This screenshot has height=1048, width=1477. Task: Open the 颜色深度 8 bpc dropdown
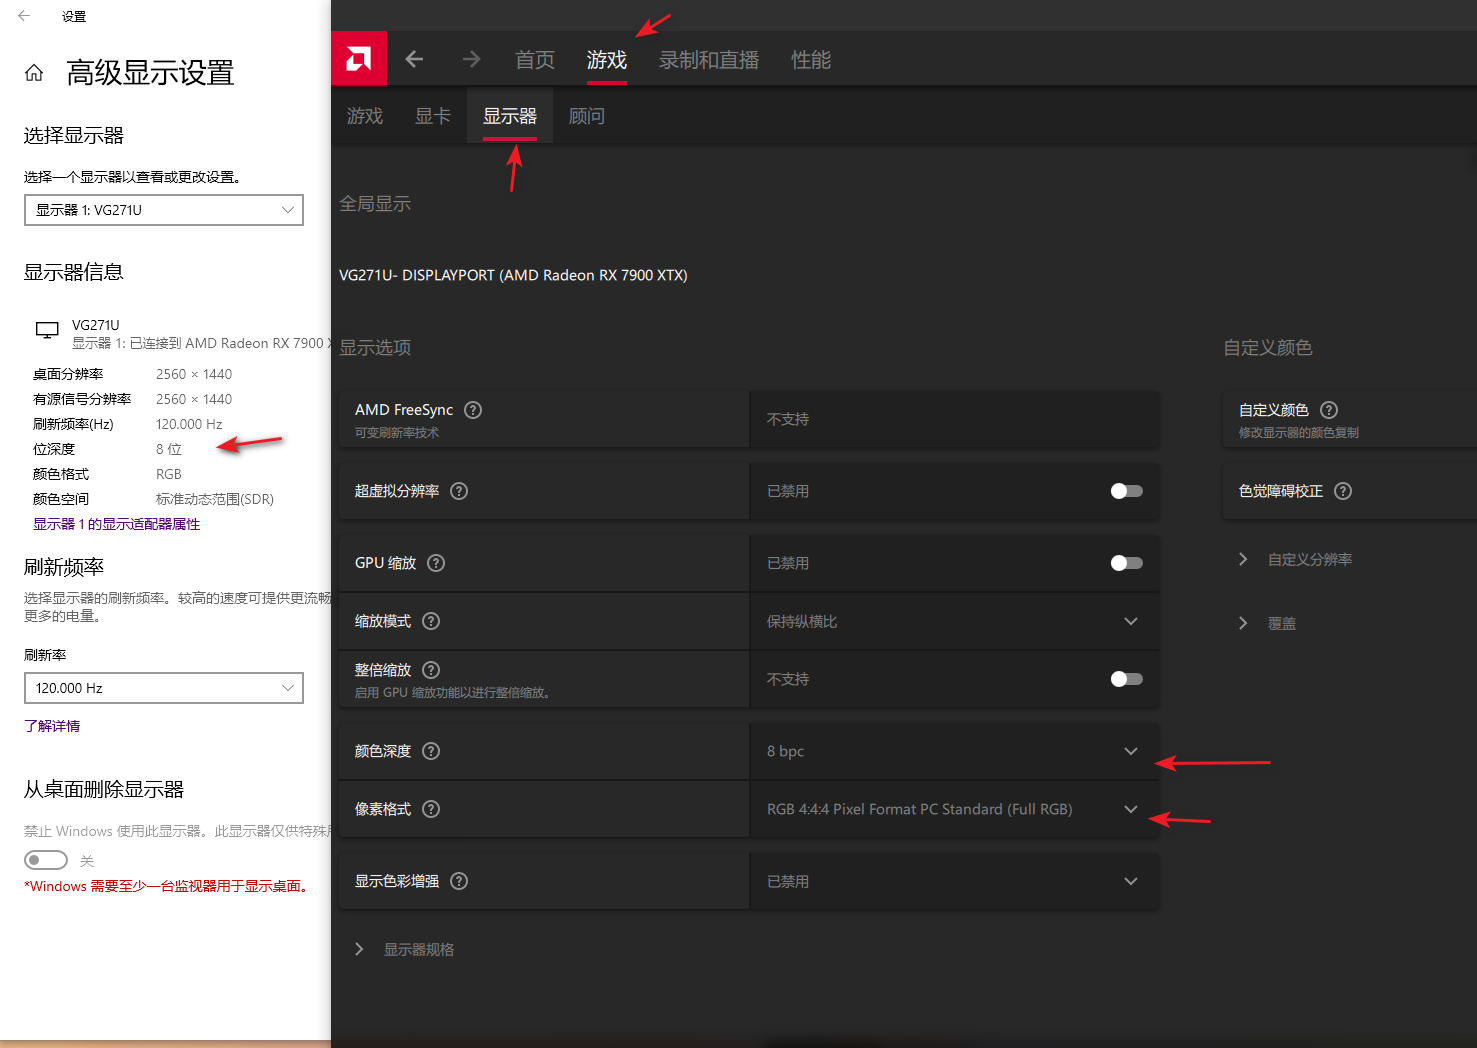[953, 751]
